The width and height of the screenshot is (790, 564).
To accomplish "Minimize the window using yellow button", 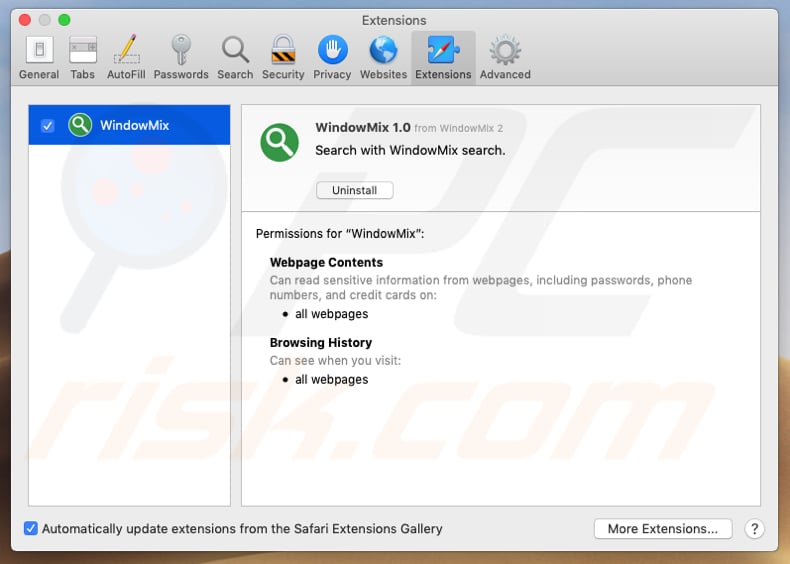I will (x=45, y=20).
